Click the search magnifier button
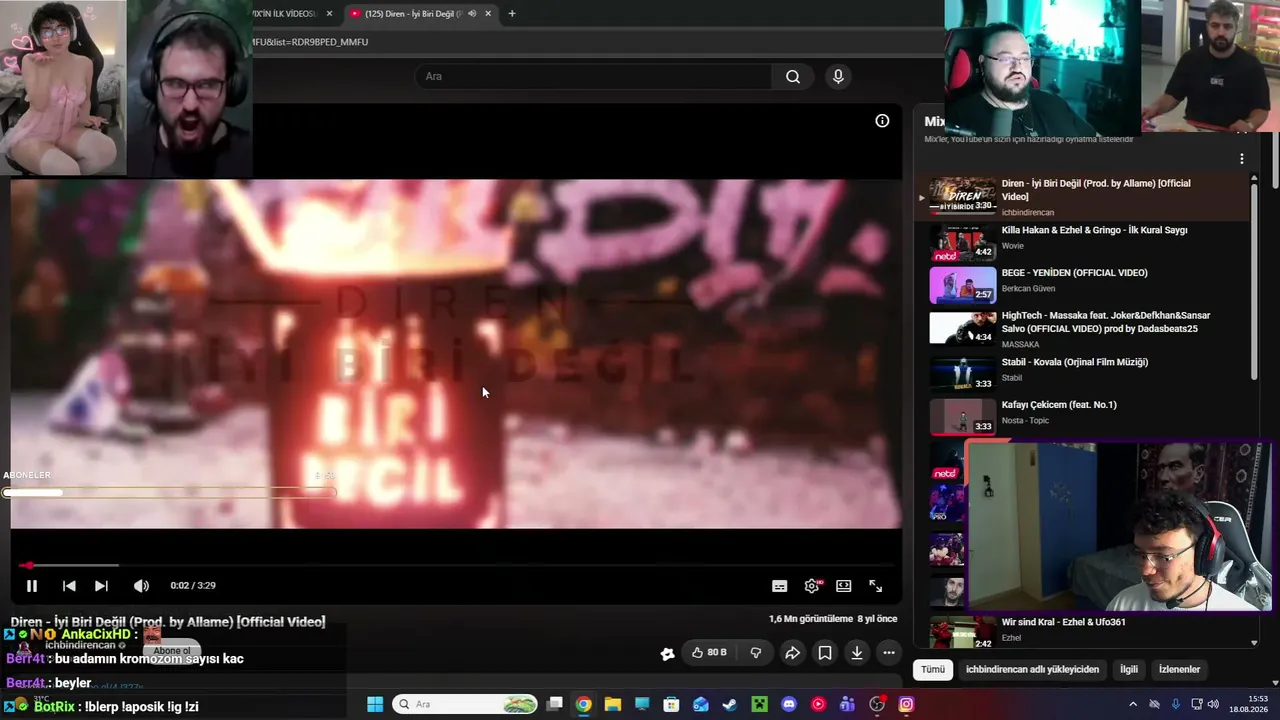Viewport: 1280px width, 720px height. 793,77
